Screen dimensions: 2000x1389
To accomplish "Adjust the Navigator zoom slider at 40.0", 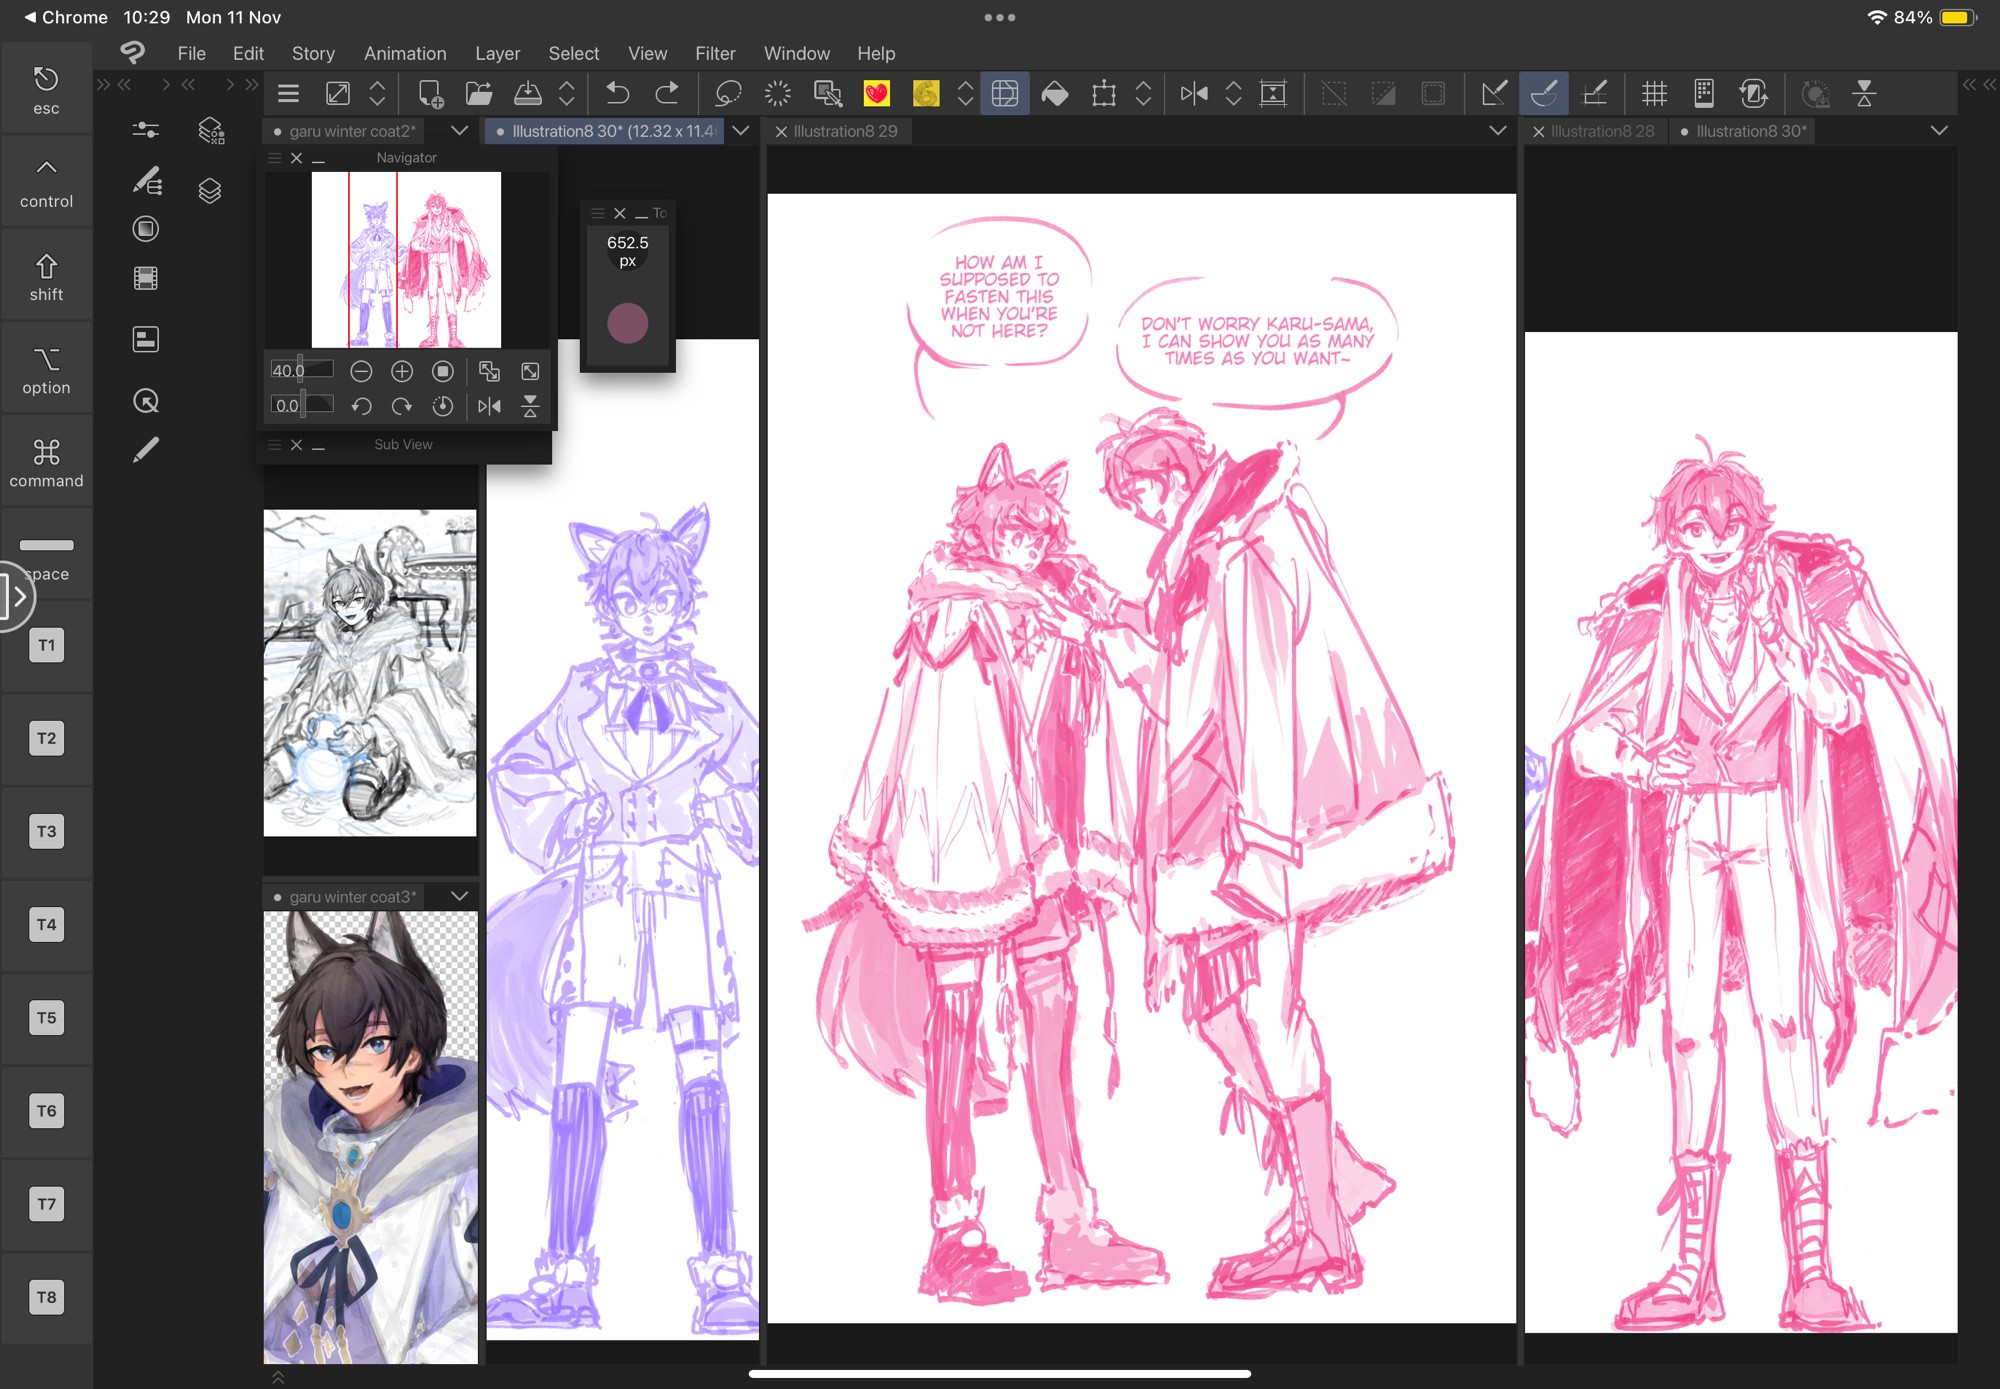I will tap(302, 370).
